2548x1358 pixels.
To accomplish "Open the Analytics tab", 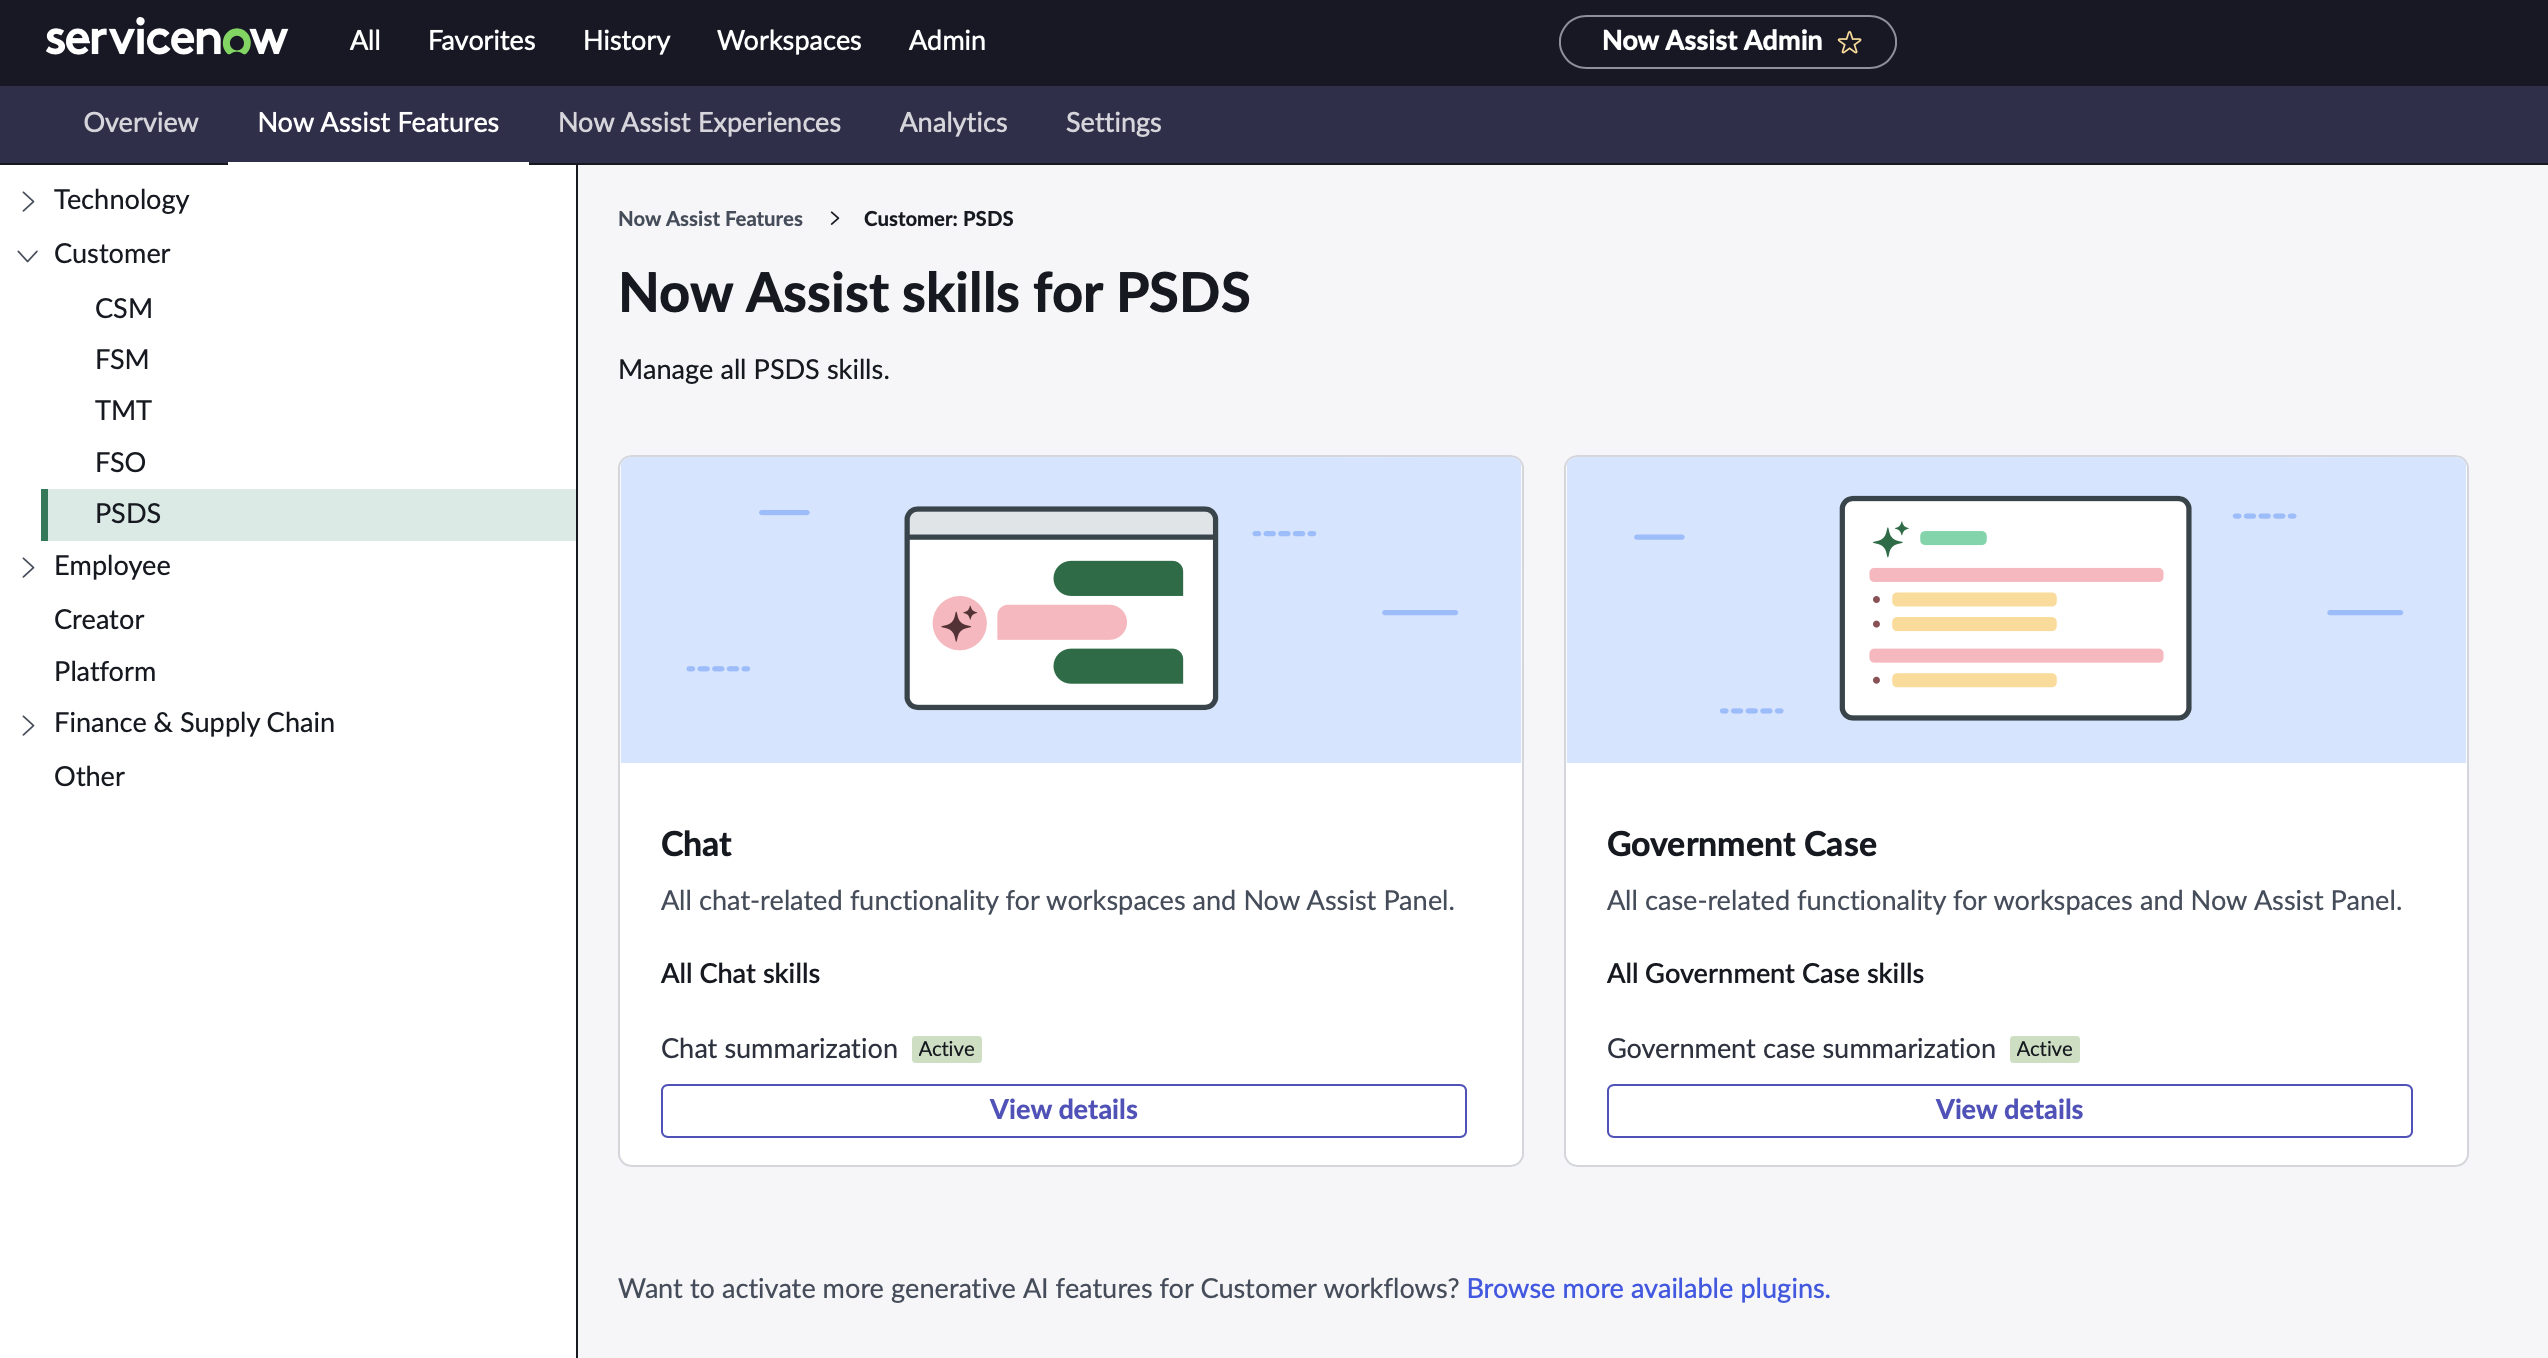I will tap(952, 122).
